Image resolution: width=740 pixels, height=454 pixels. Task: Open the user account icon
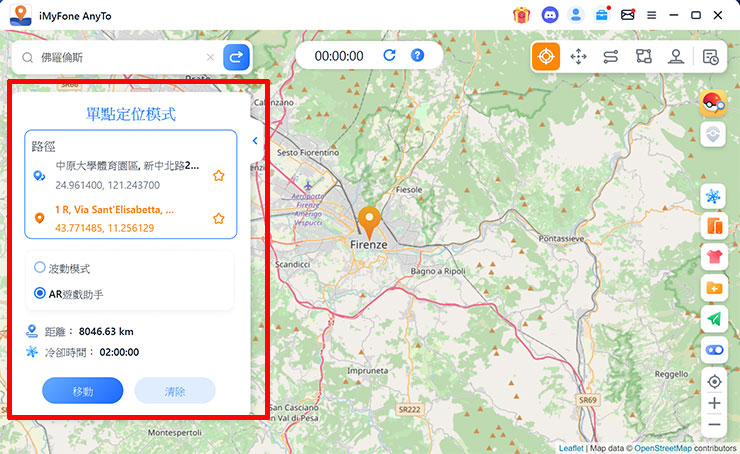(575, 15)
